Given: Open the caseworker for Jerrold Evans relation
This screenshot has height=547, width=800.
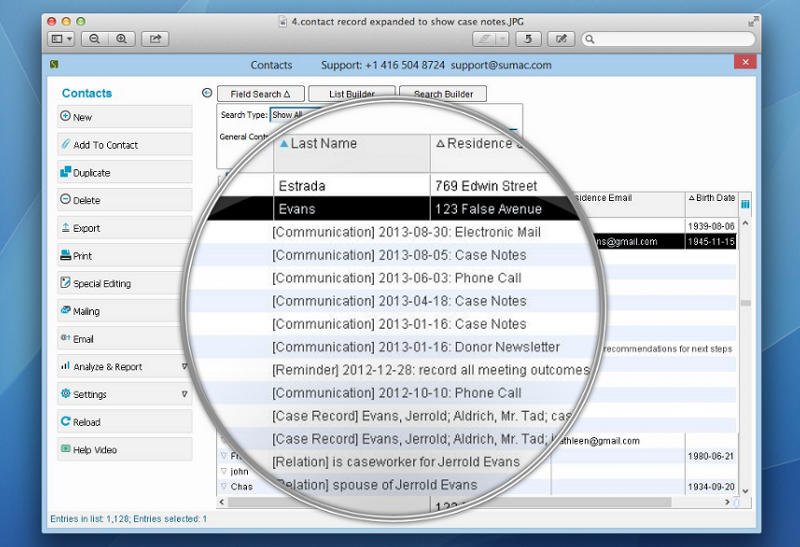Looking at the screenshot, I should [x=396, y=462].
